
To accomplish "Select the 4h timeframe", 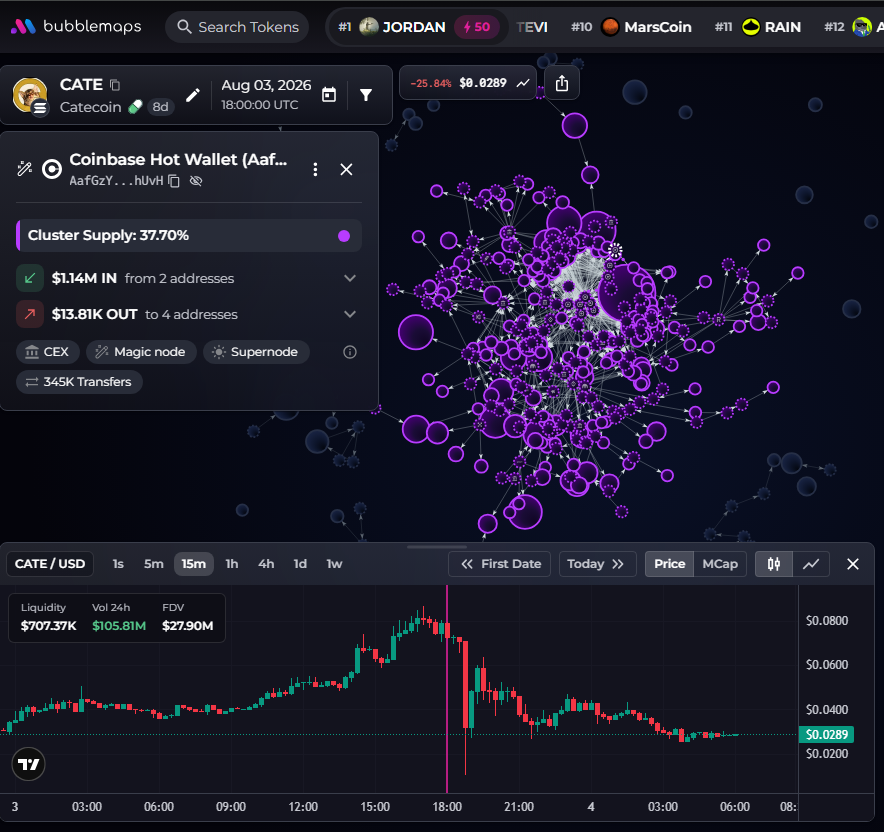I will click(266, 564).
